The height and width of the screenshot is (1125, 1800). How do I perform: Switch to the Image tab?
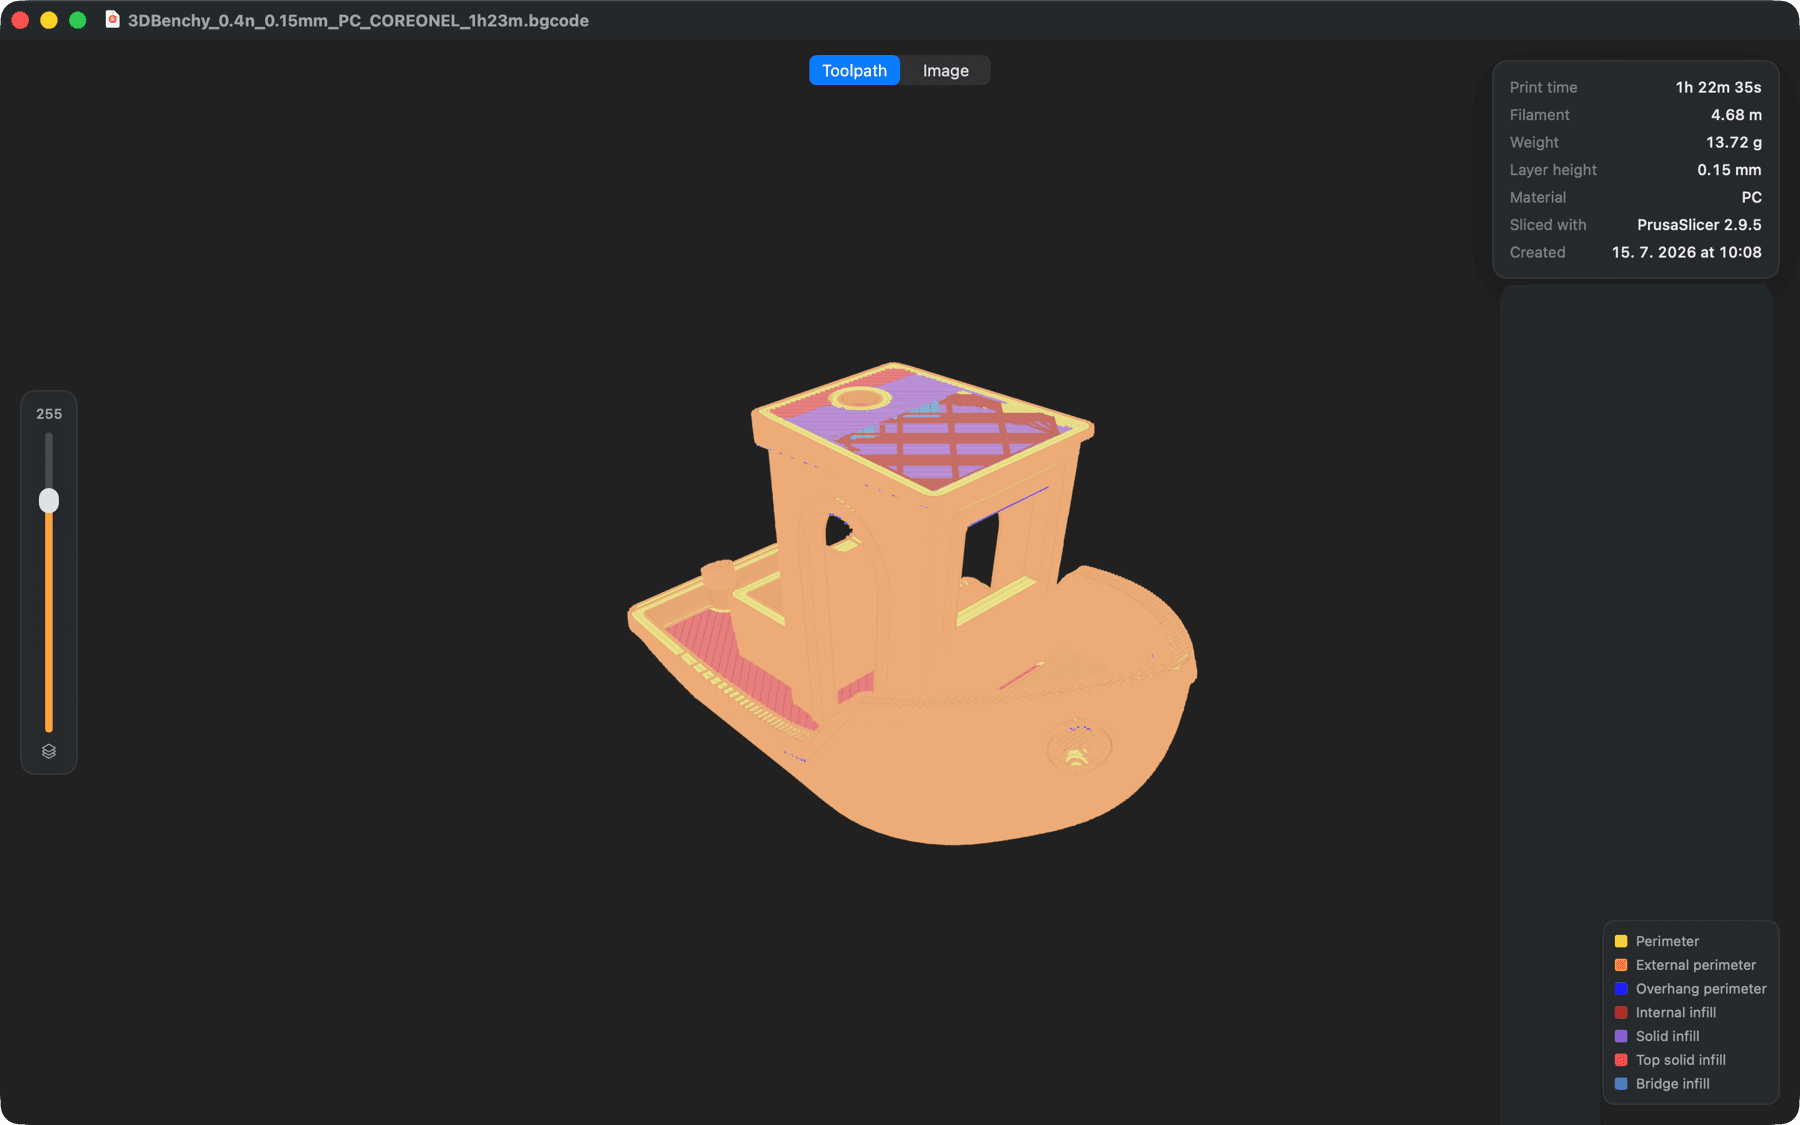(x=945, y=70)
